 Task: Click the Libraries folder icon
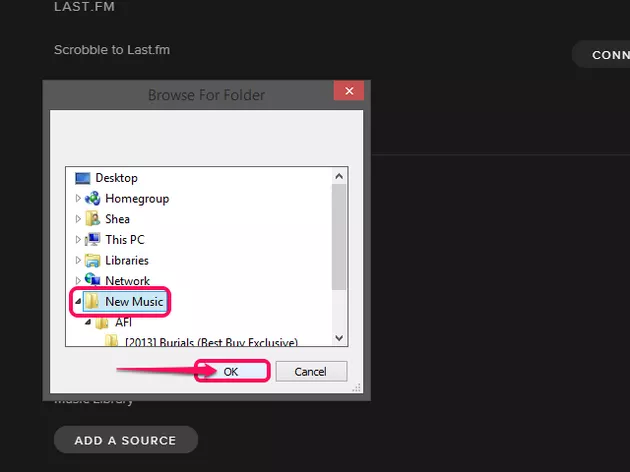(x=93, y=260)
